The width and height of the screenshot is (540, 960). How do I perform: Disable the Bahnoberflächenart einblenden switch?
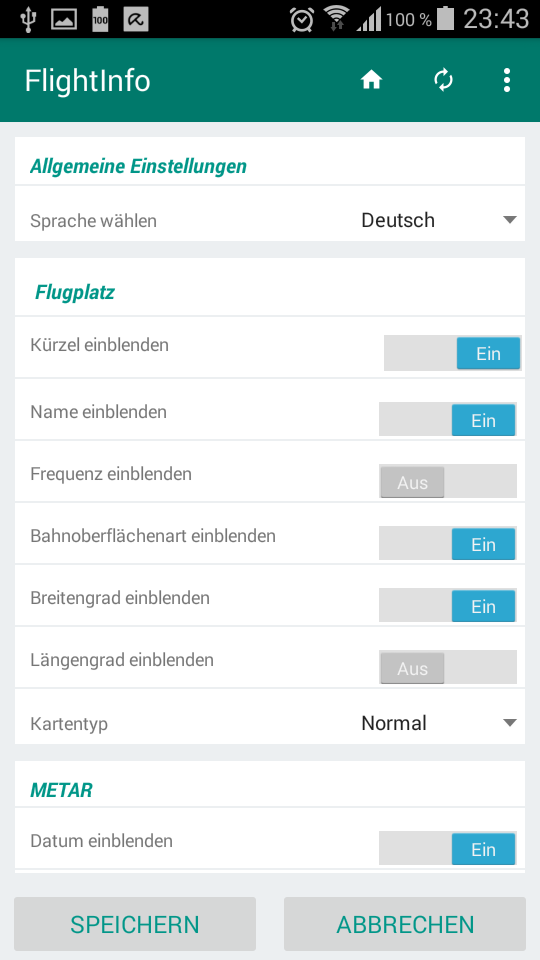[x=448, y=544]
